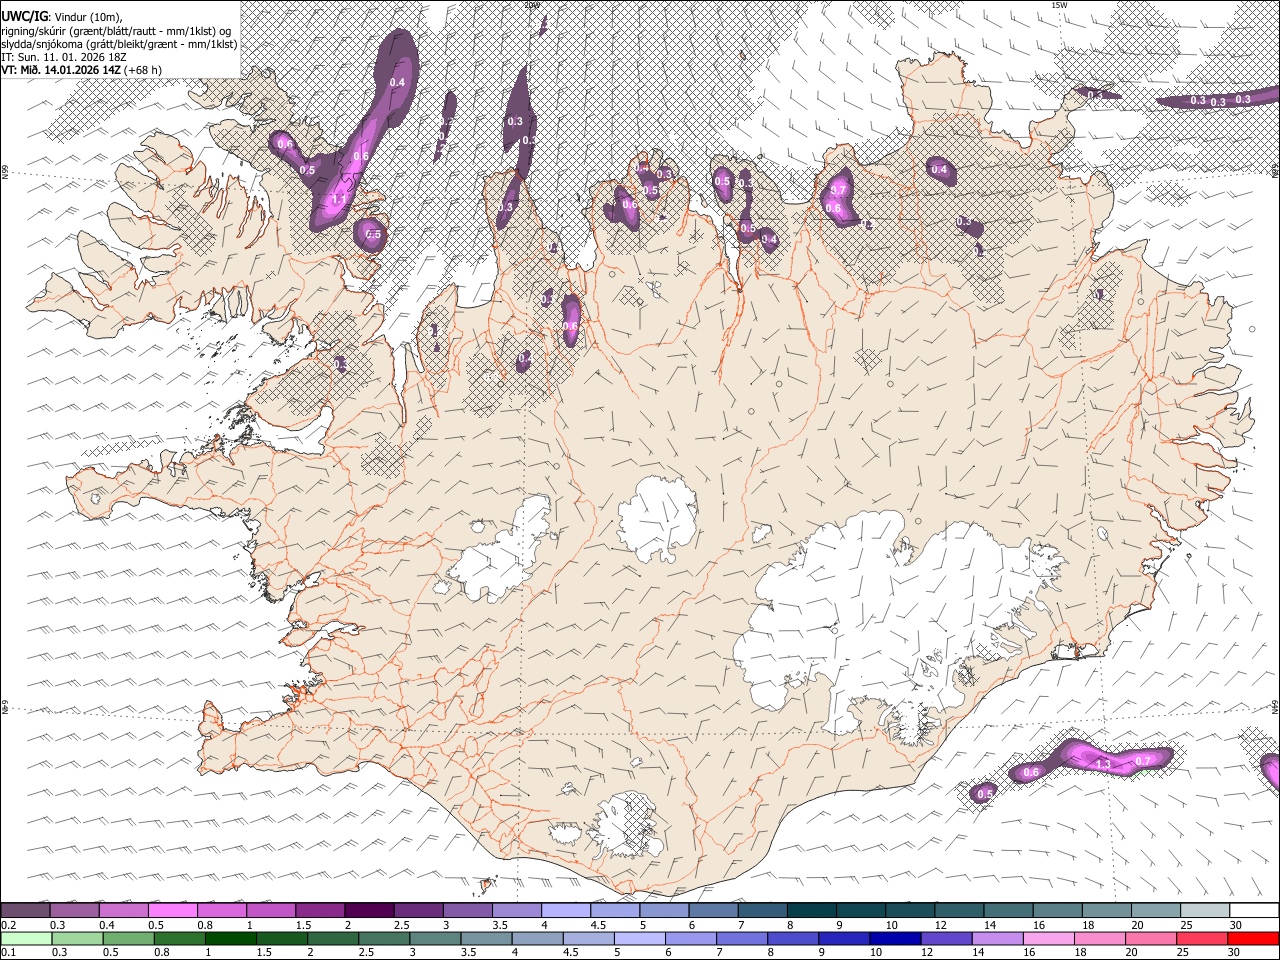Screen dimensions: 1280x960
Task: Click violet swatch between 12 and 14 on rain scale
Action: click(x=946, y=938)
